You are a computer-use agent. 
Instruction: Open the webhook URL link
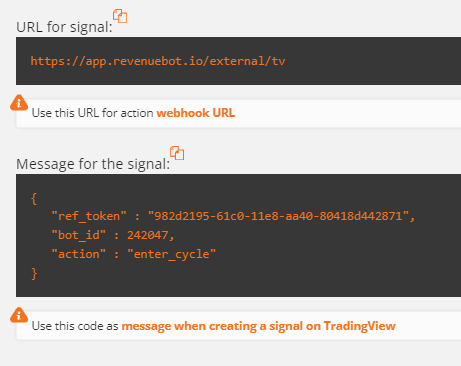click(x=196, y=113)
